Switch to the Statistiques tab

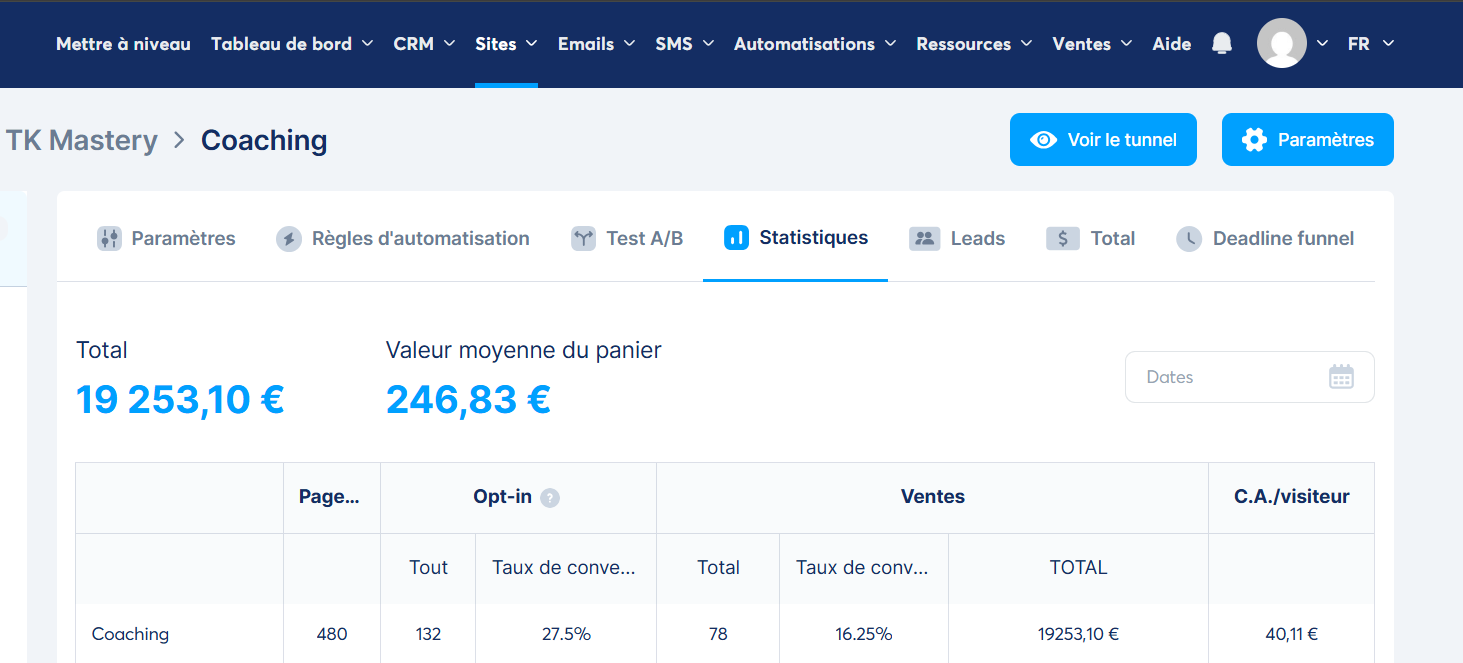pos(796,238)
